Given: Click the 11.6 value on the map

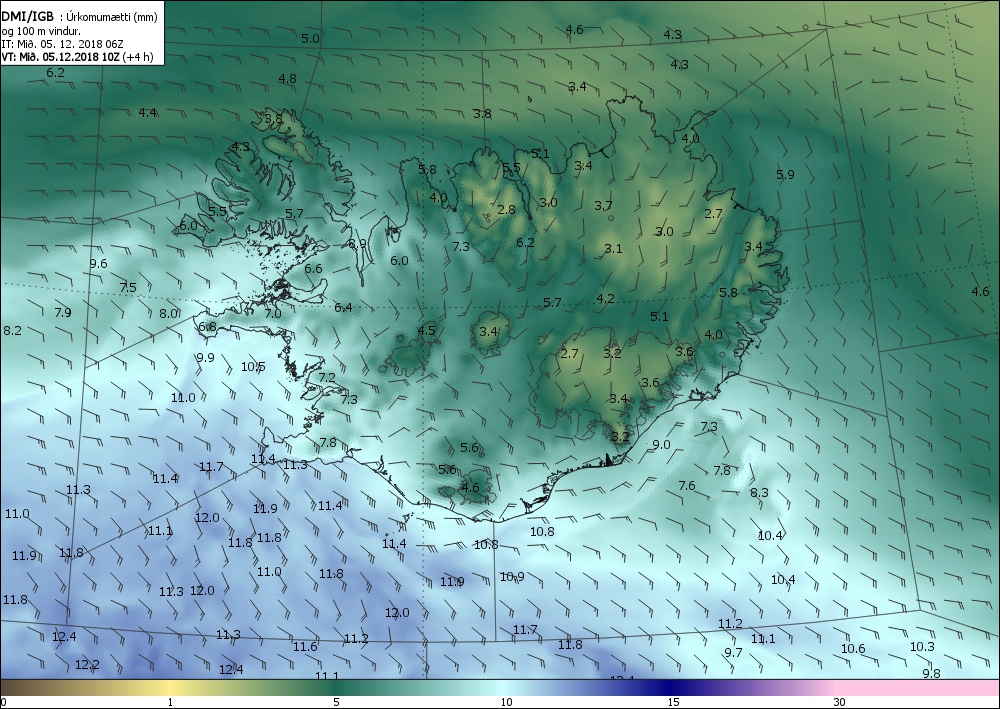Looking at the screenshot, I should (x=305, y=647).
